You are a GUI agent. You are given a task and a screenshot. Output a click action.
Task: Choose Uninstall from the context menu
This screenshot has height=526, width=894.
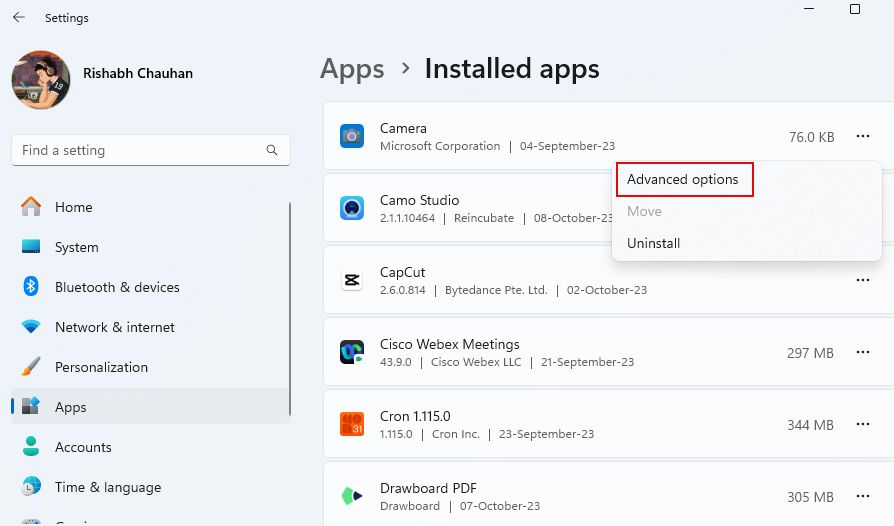point(653,243)
